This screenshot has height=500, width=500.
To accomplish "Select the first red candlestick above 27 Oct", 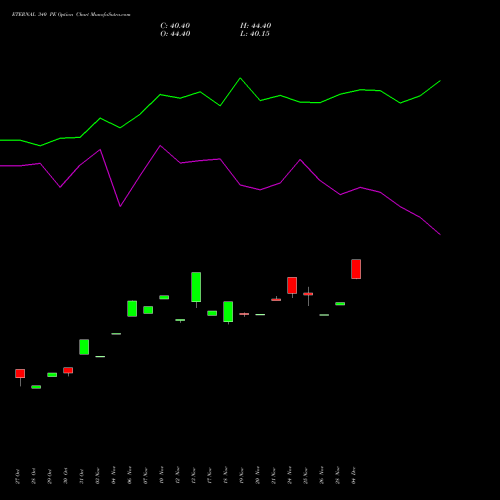I will [x=20, y=373].
